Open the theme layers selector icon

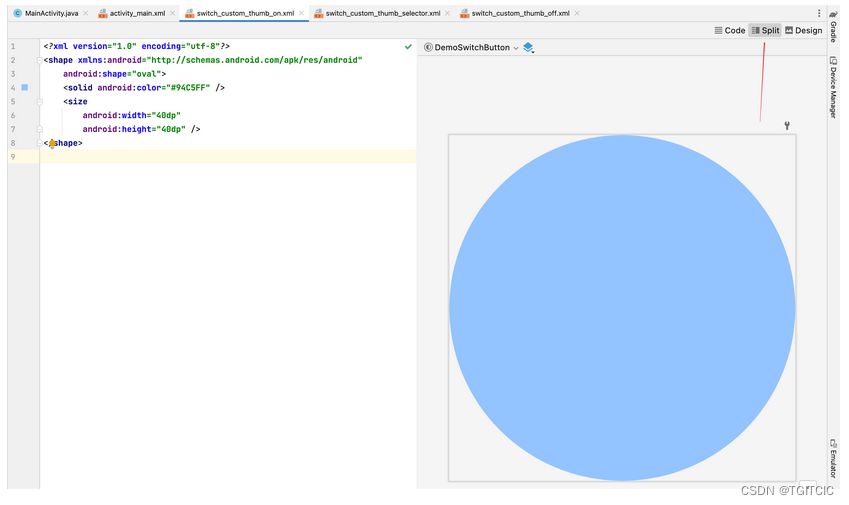click(x=529, y=47)
